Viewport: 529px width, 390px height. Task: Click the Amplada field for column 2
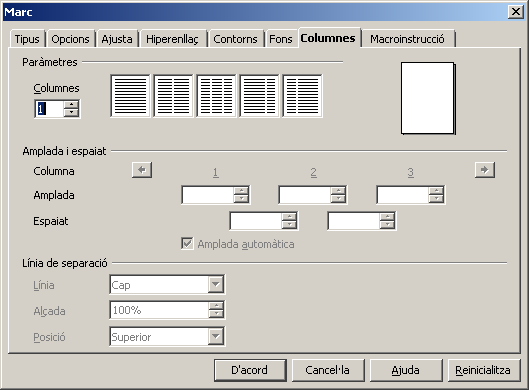(305, 195)
